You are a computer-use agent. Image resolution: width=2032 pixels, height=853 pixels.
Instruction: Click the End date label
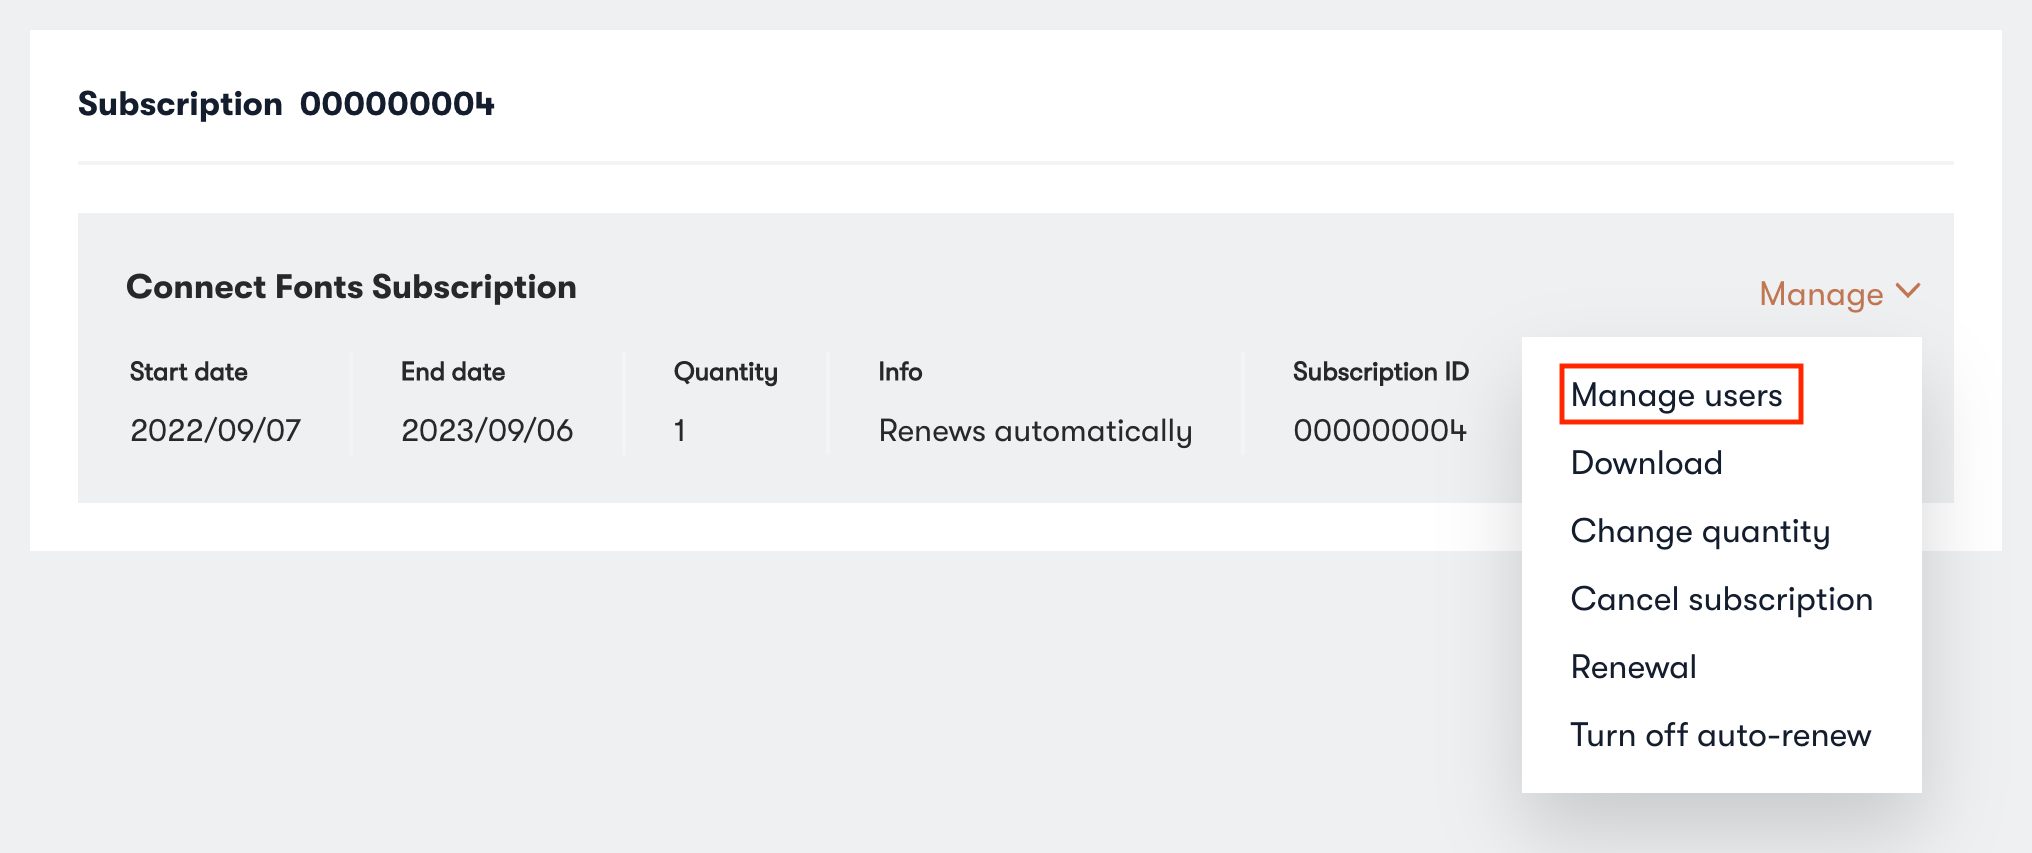click(453, 372)
